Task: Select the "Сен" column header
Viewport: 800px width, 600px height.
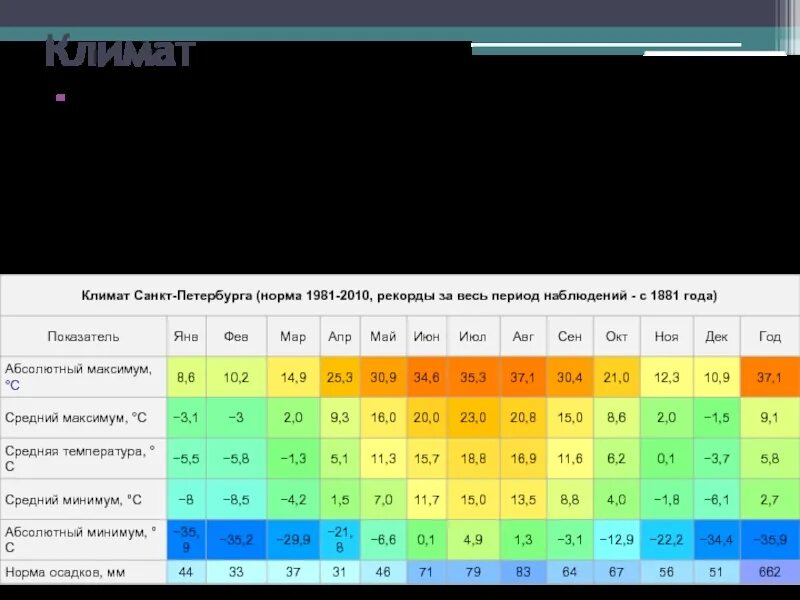Action: click(569, 337)
